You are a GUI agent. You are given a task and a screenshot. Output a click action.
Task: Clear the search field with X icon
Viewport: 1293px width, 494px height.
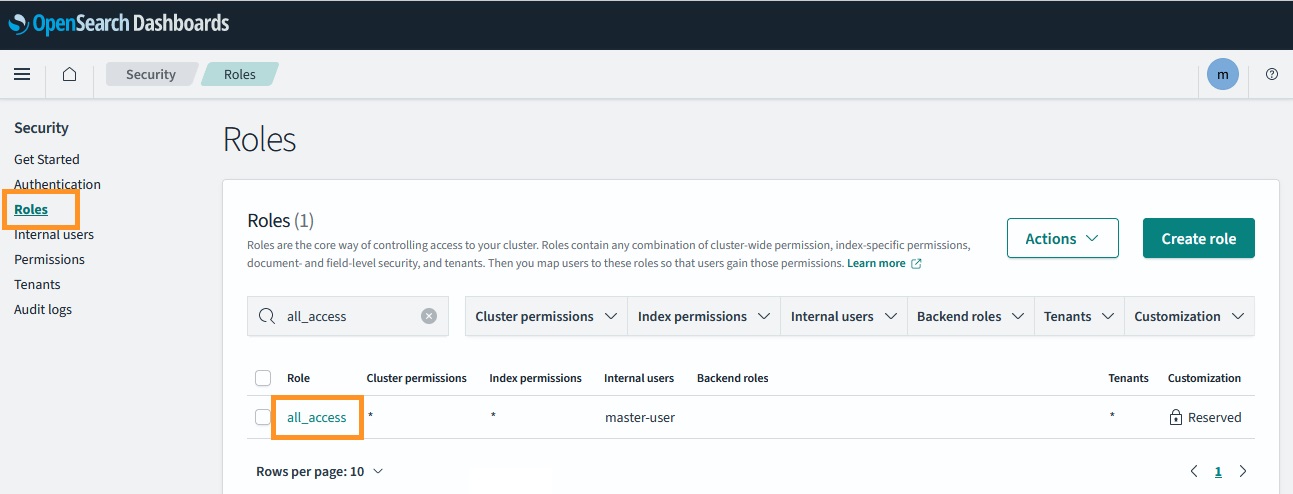pyautogui.click(x=429, y=316)
